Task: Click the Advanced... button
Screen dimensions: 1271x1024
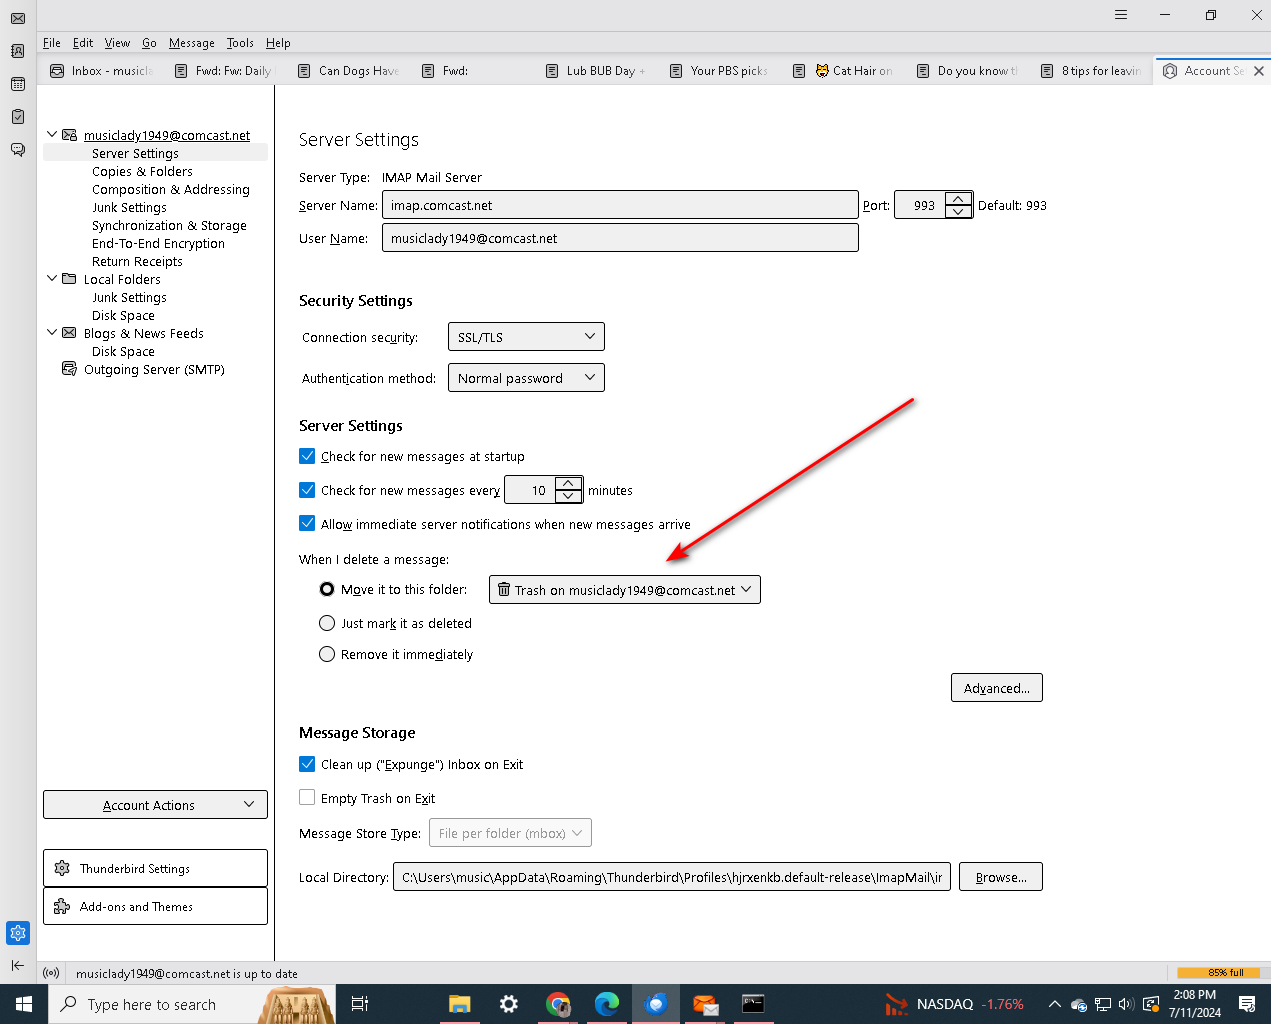Action: click(x=997, y=688)
